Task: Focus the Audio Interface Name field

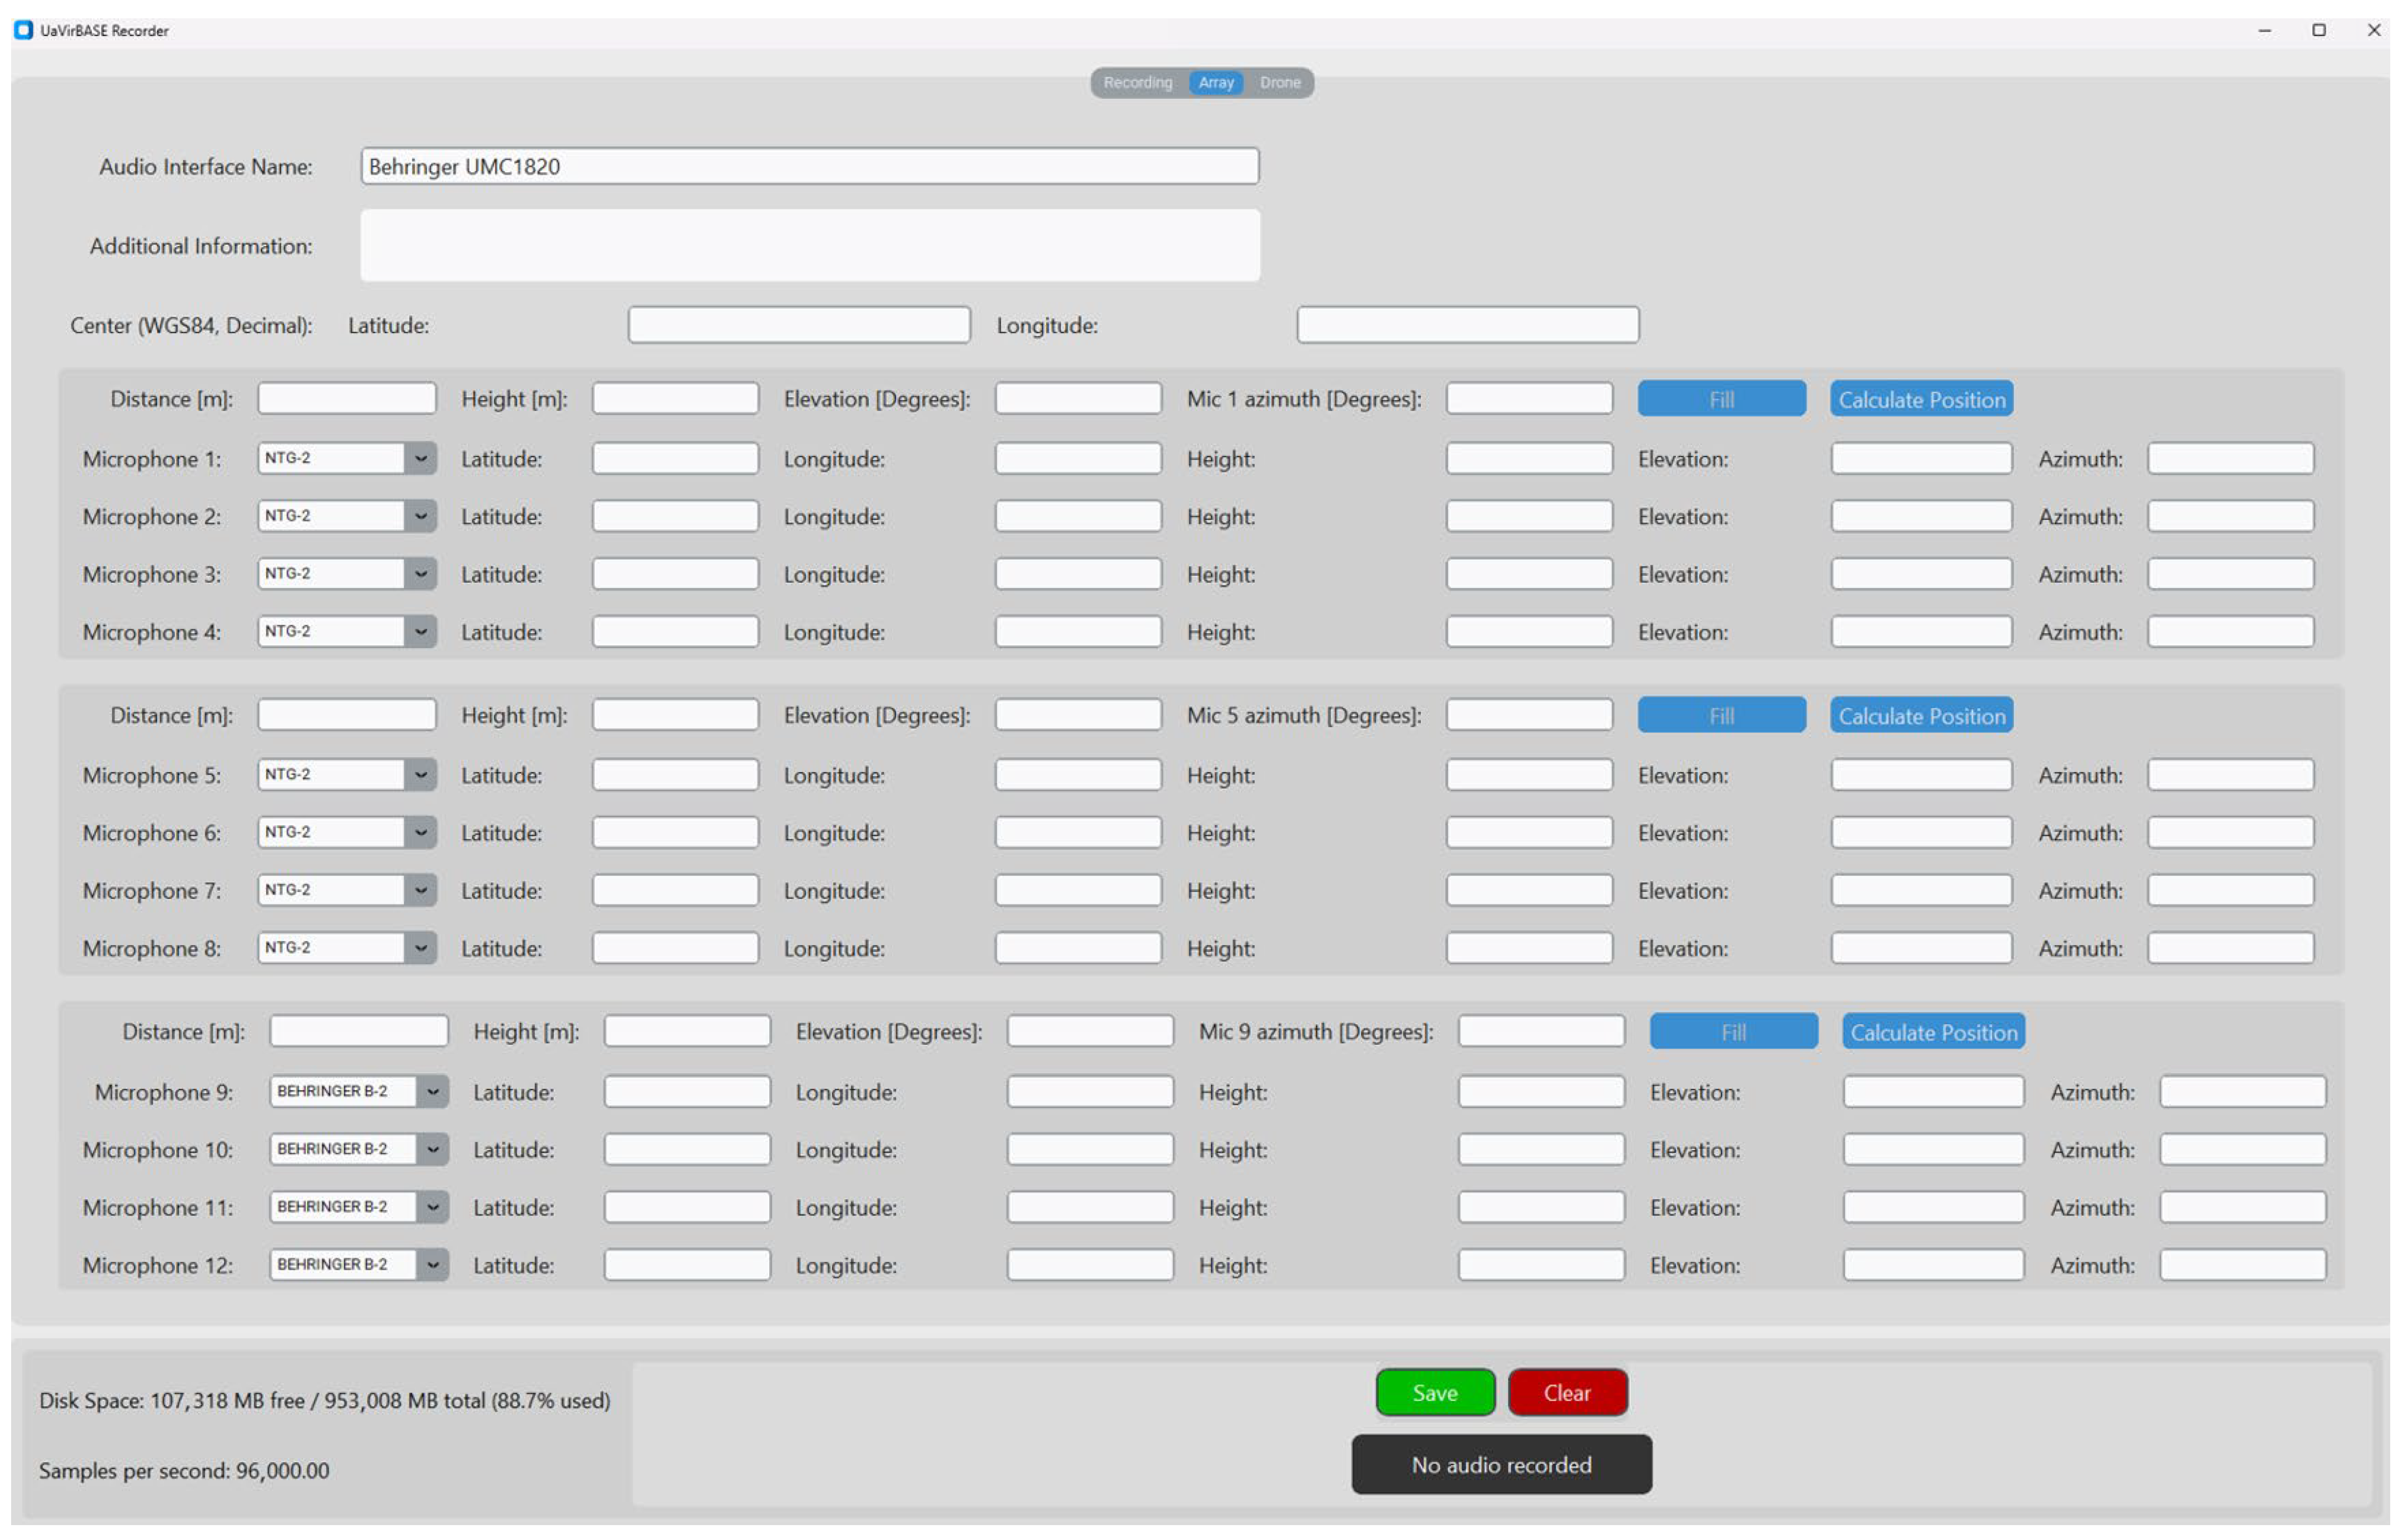Action: [809, 166]
